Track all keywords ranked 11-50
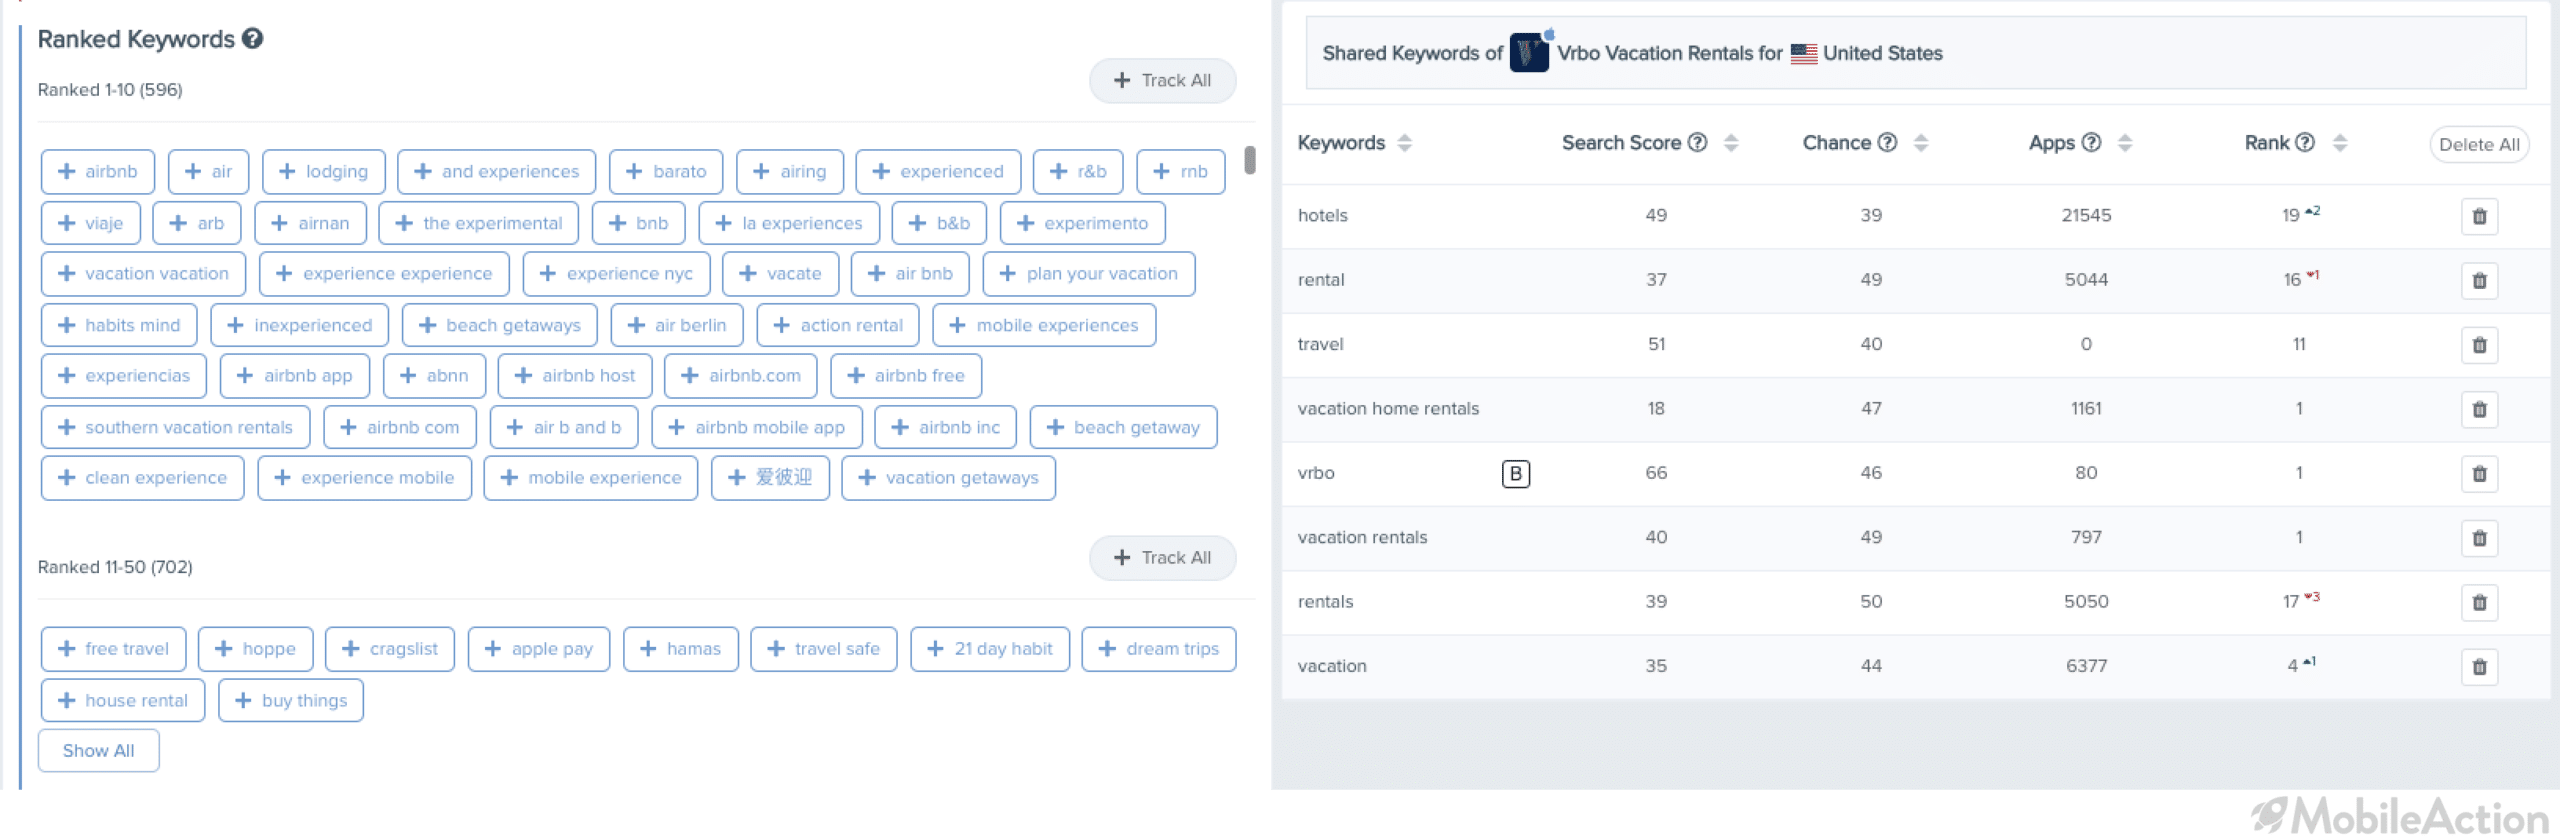The image size is (2560, 840). (x=1162, y=557)
